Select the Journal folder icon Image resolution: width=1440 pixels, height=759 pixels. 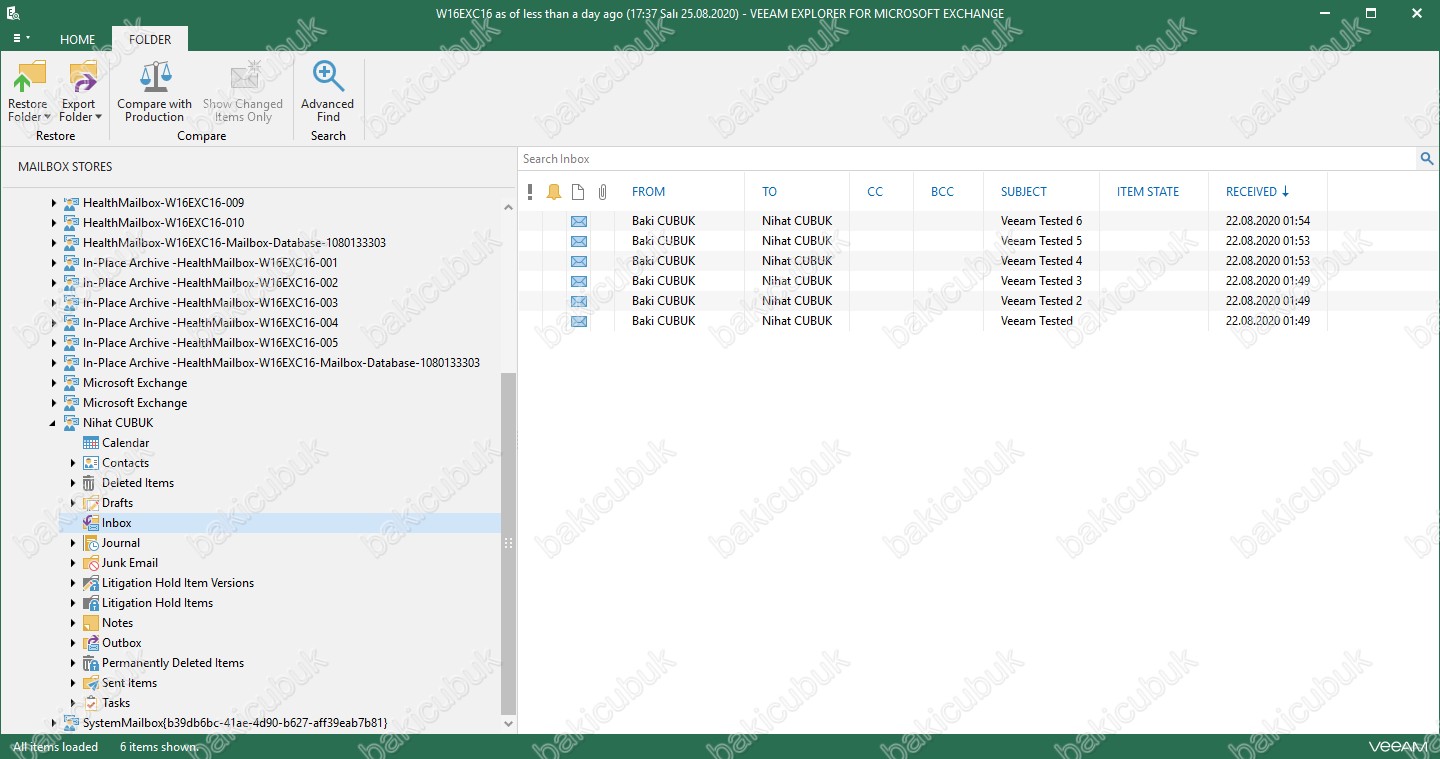(91, 543)
